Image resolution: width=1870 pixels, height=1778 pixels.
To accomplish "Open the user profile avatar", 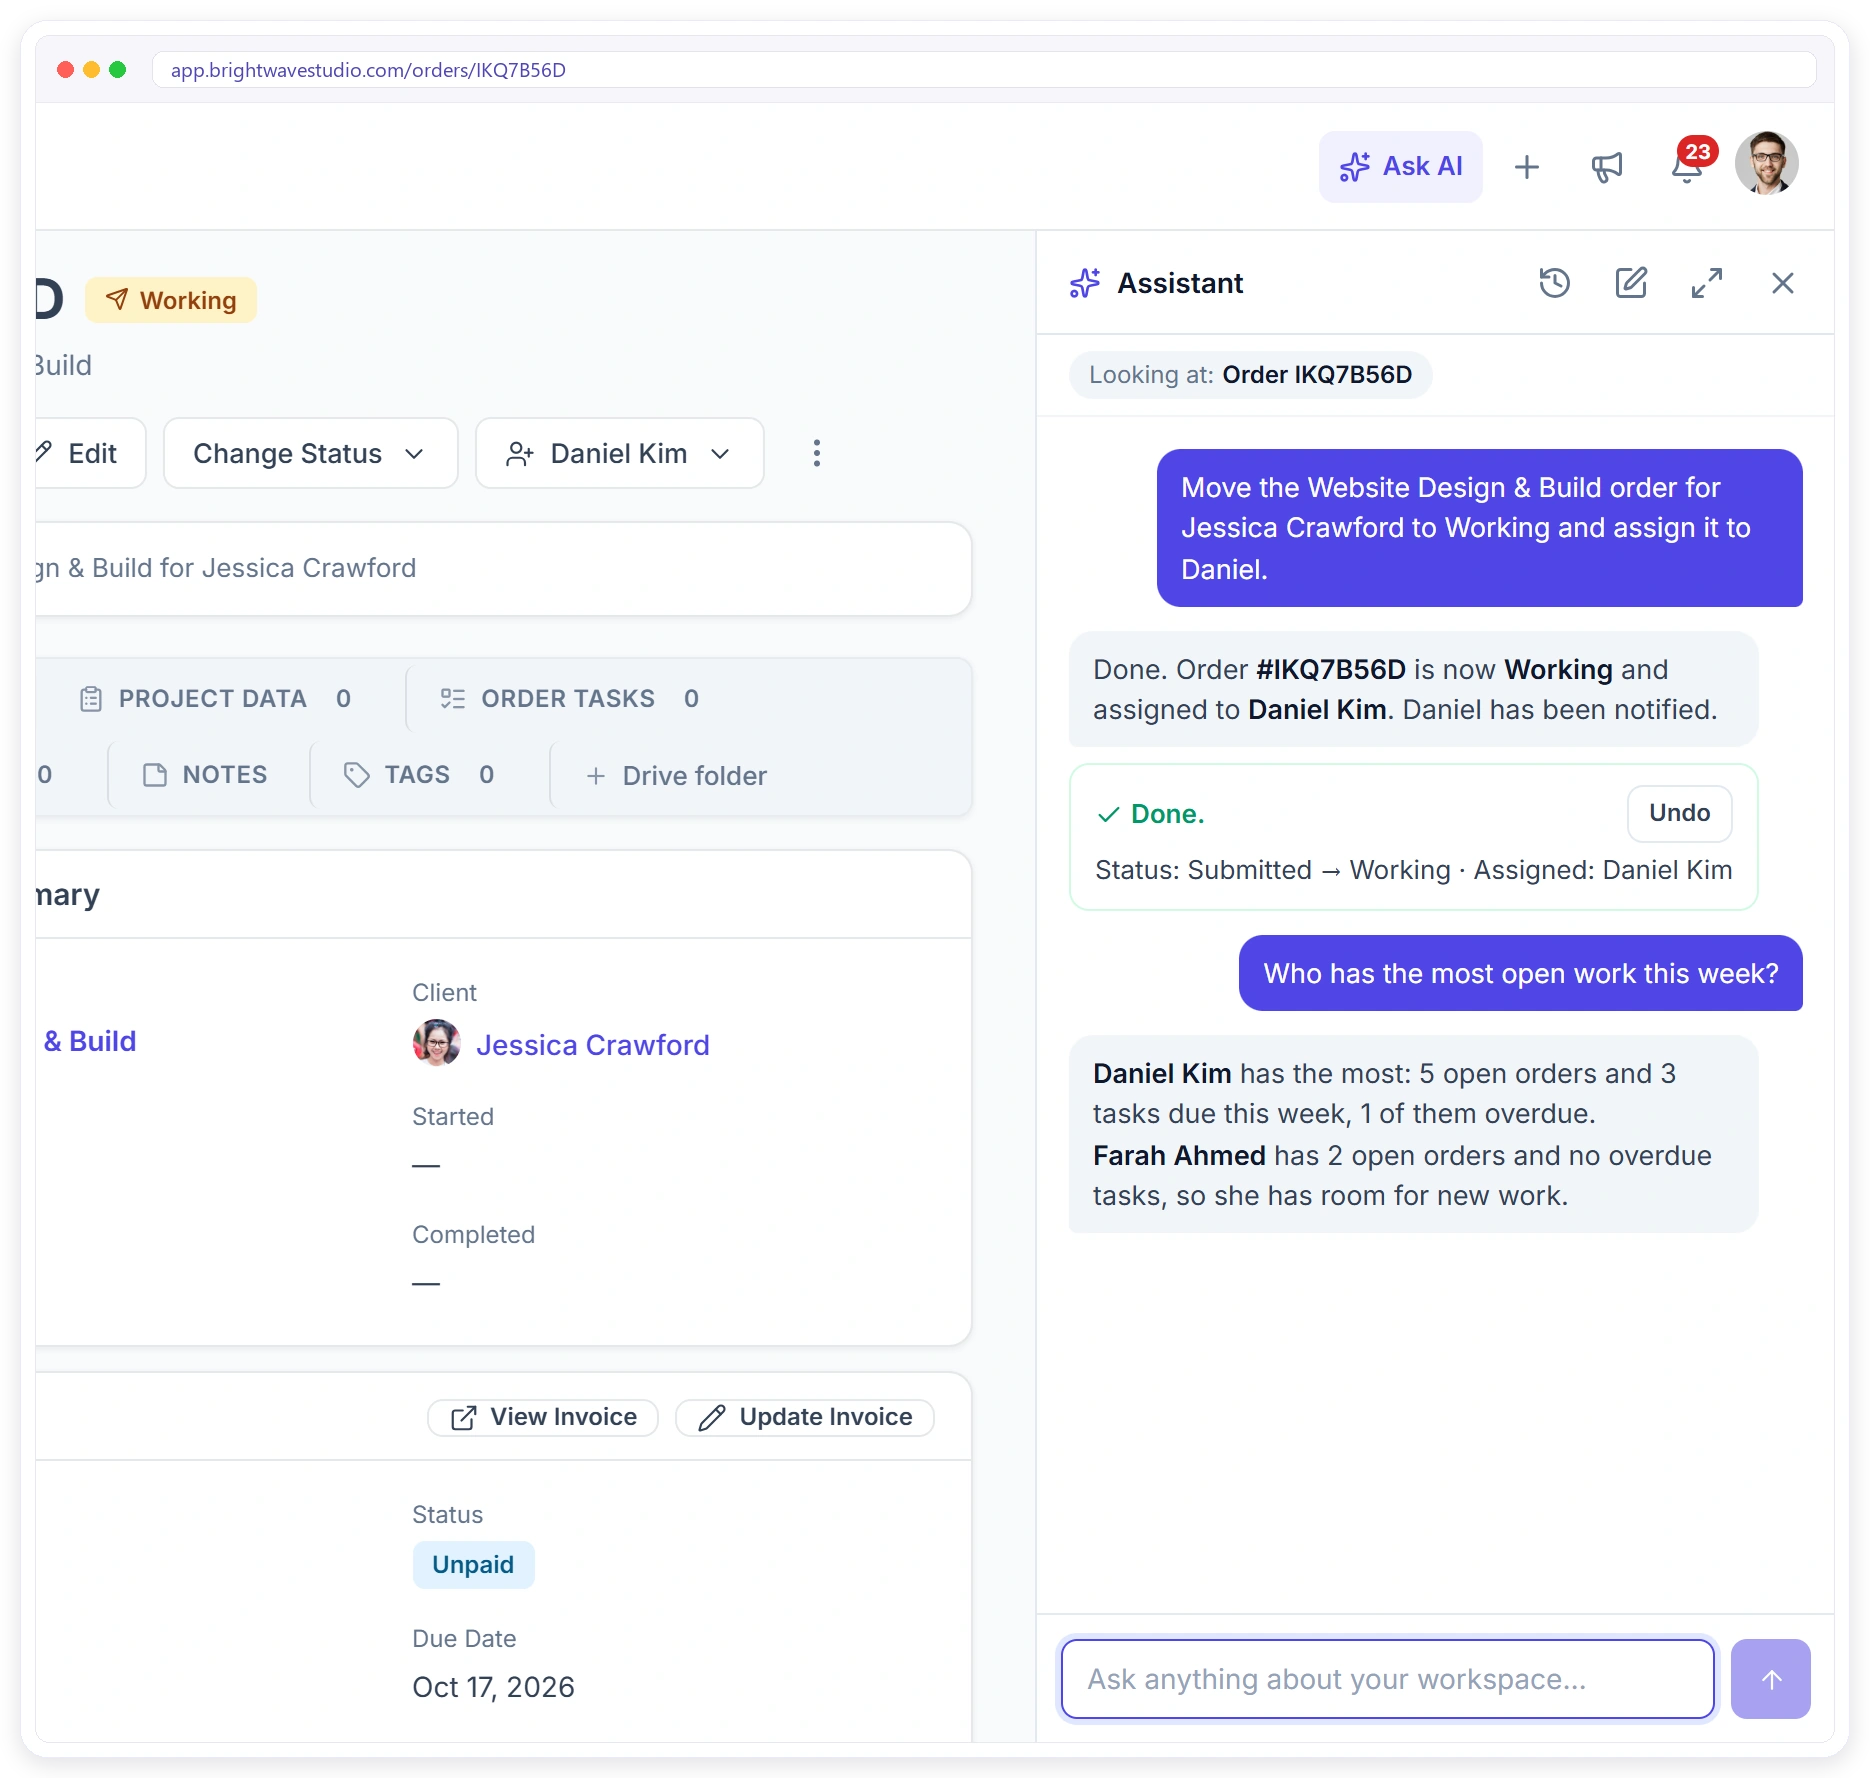I will tap(1766, 163).
